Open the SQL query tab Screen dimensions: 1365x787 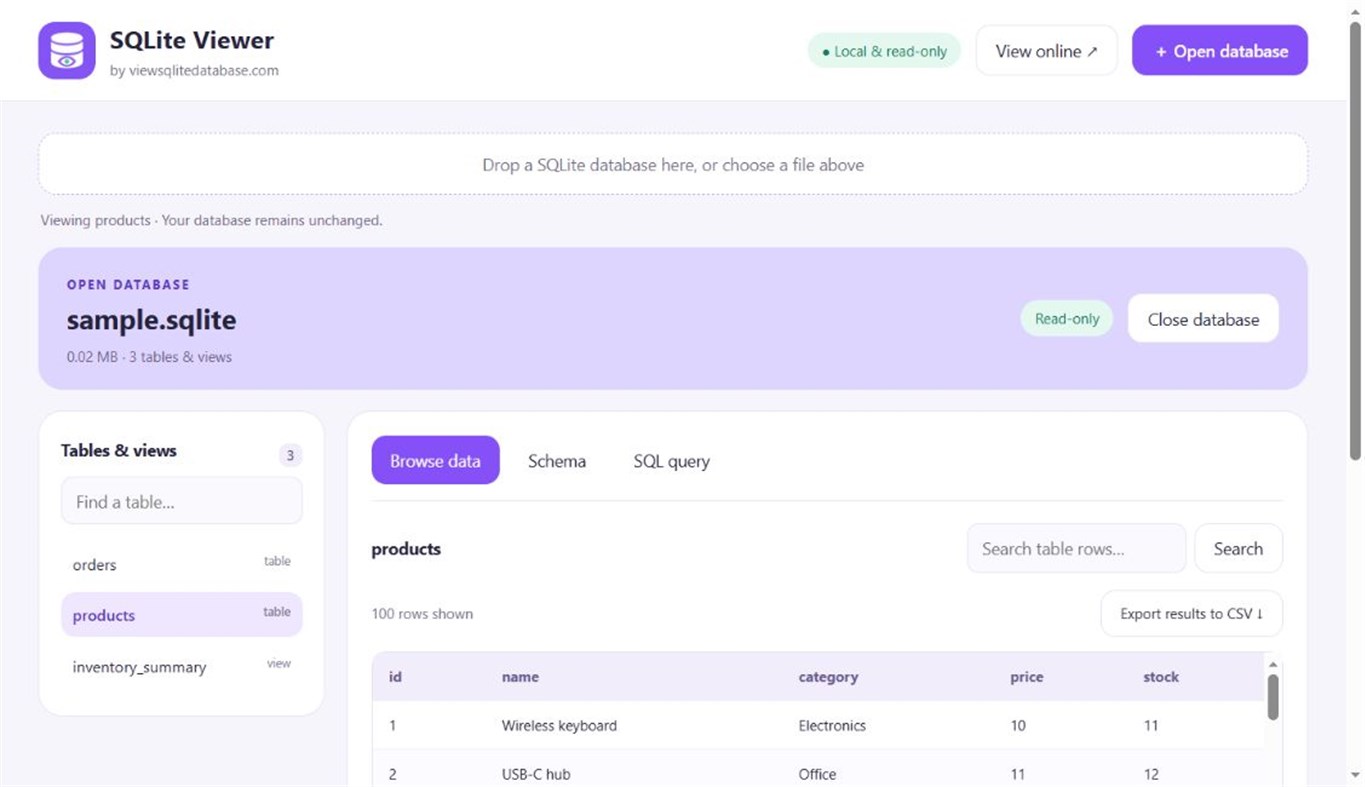click(671, 461)
